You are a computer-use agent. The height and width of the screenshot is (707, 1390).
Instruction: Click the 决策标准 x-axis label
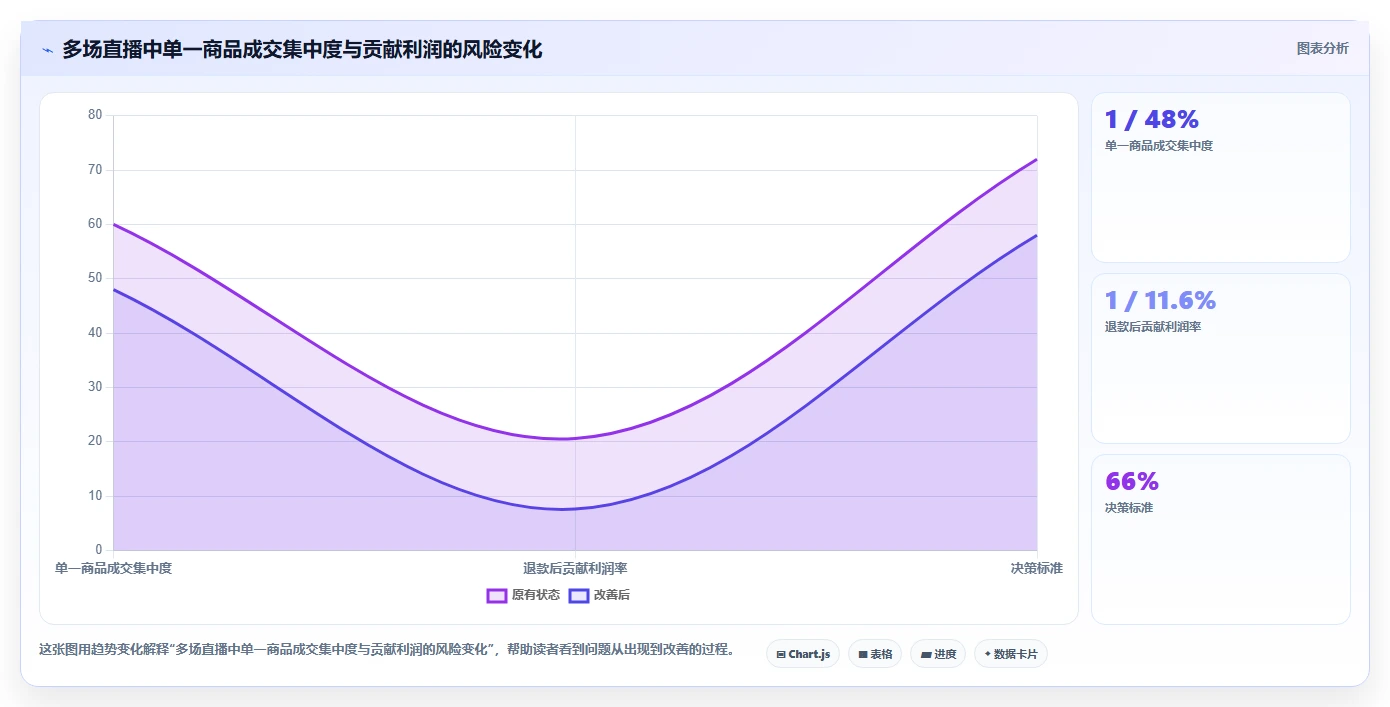pyautogui.click(x=1037, y=568)
